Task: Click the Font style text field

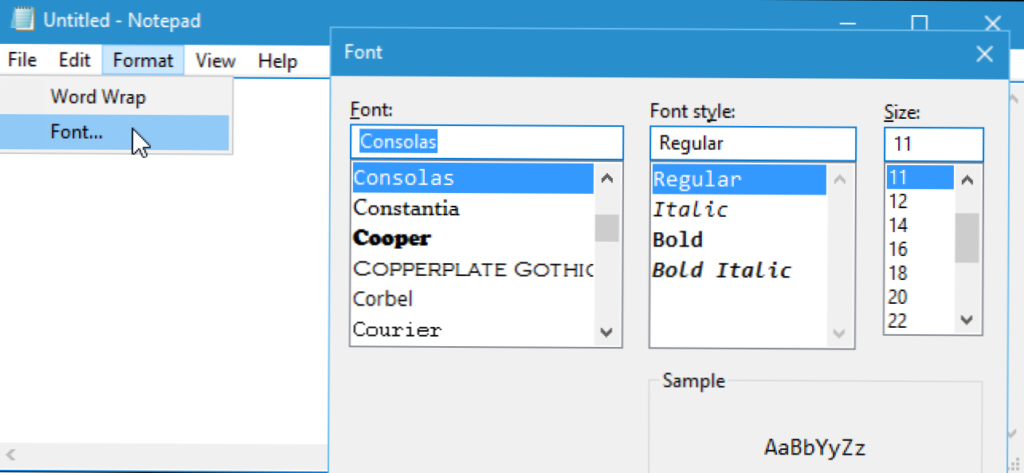Action: point(752,143)
